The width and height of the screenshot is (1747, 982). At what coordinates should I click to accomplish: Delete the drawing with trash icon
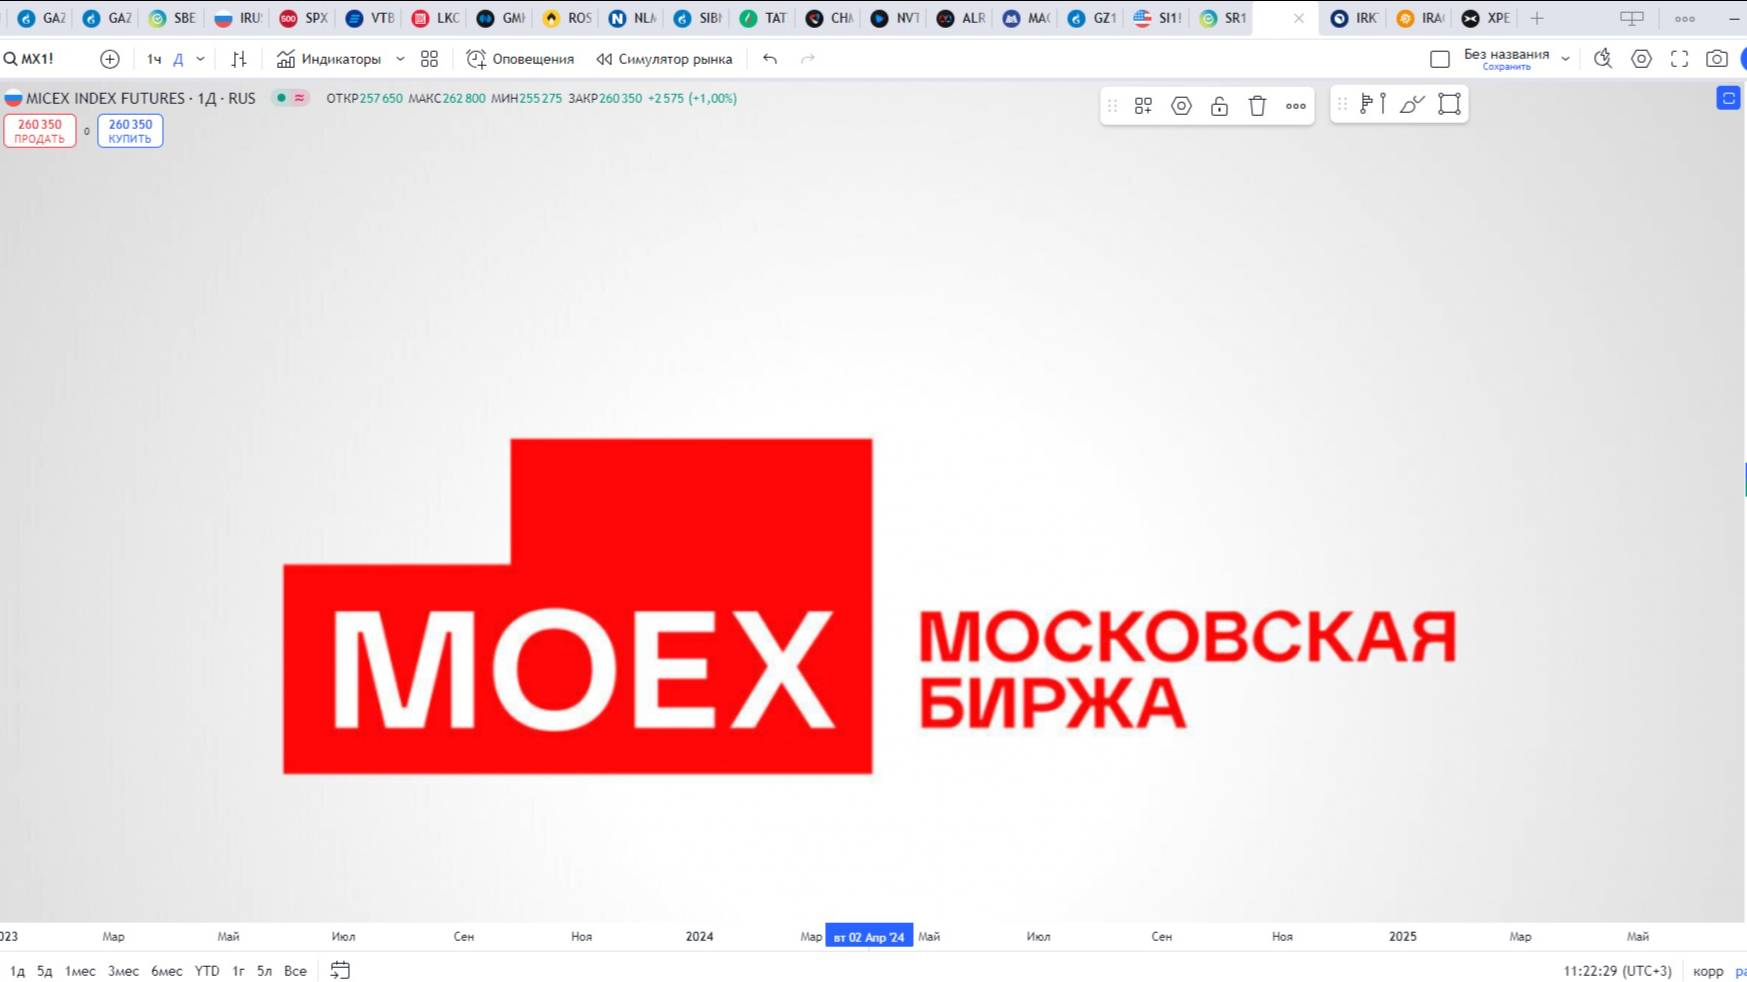(x=1257, y=105)
